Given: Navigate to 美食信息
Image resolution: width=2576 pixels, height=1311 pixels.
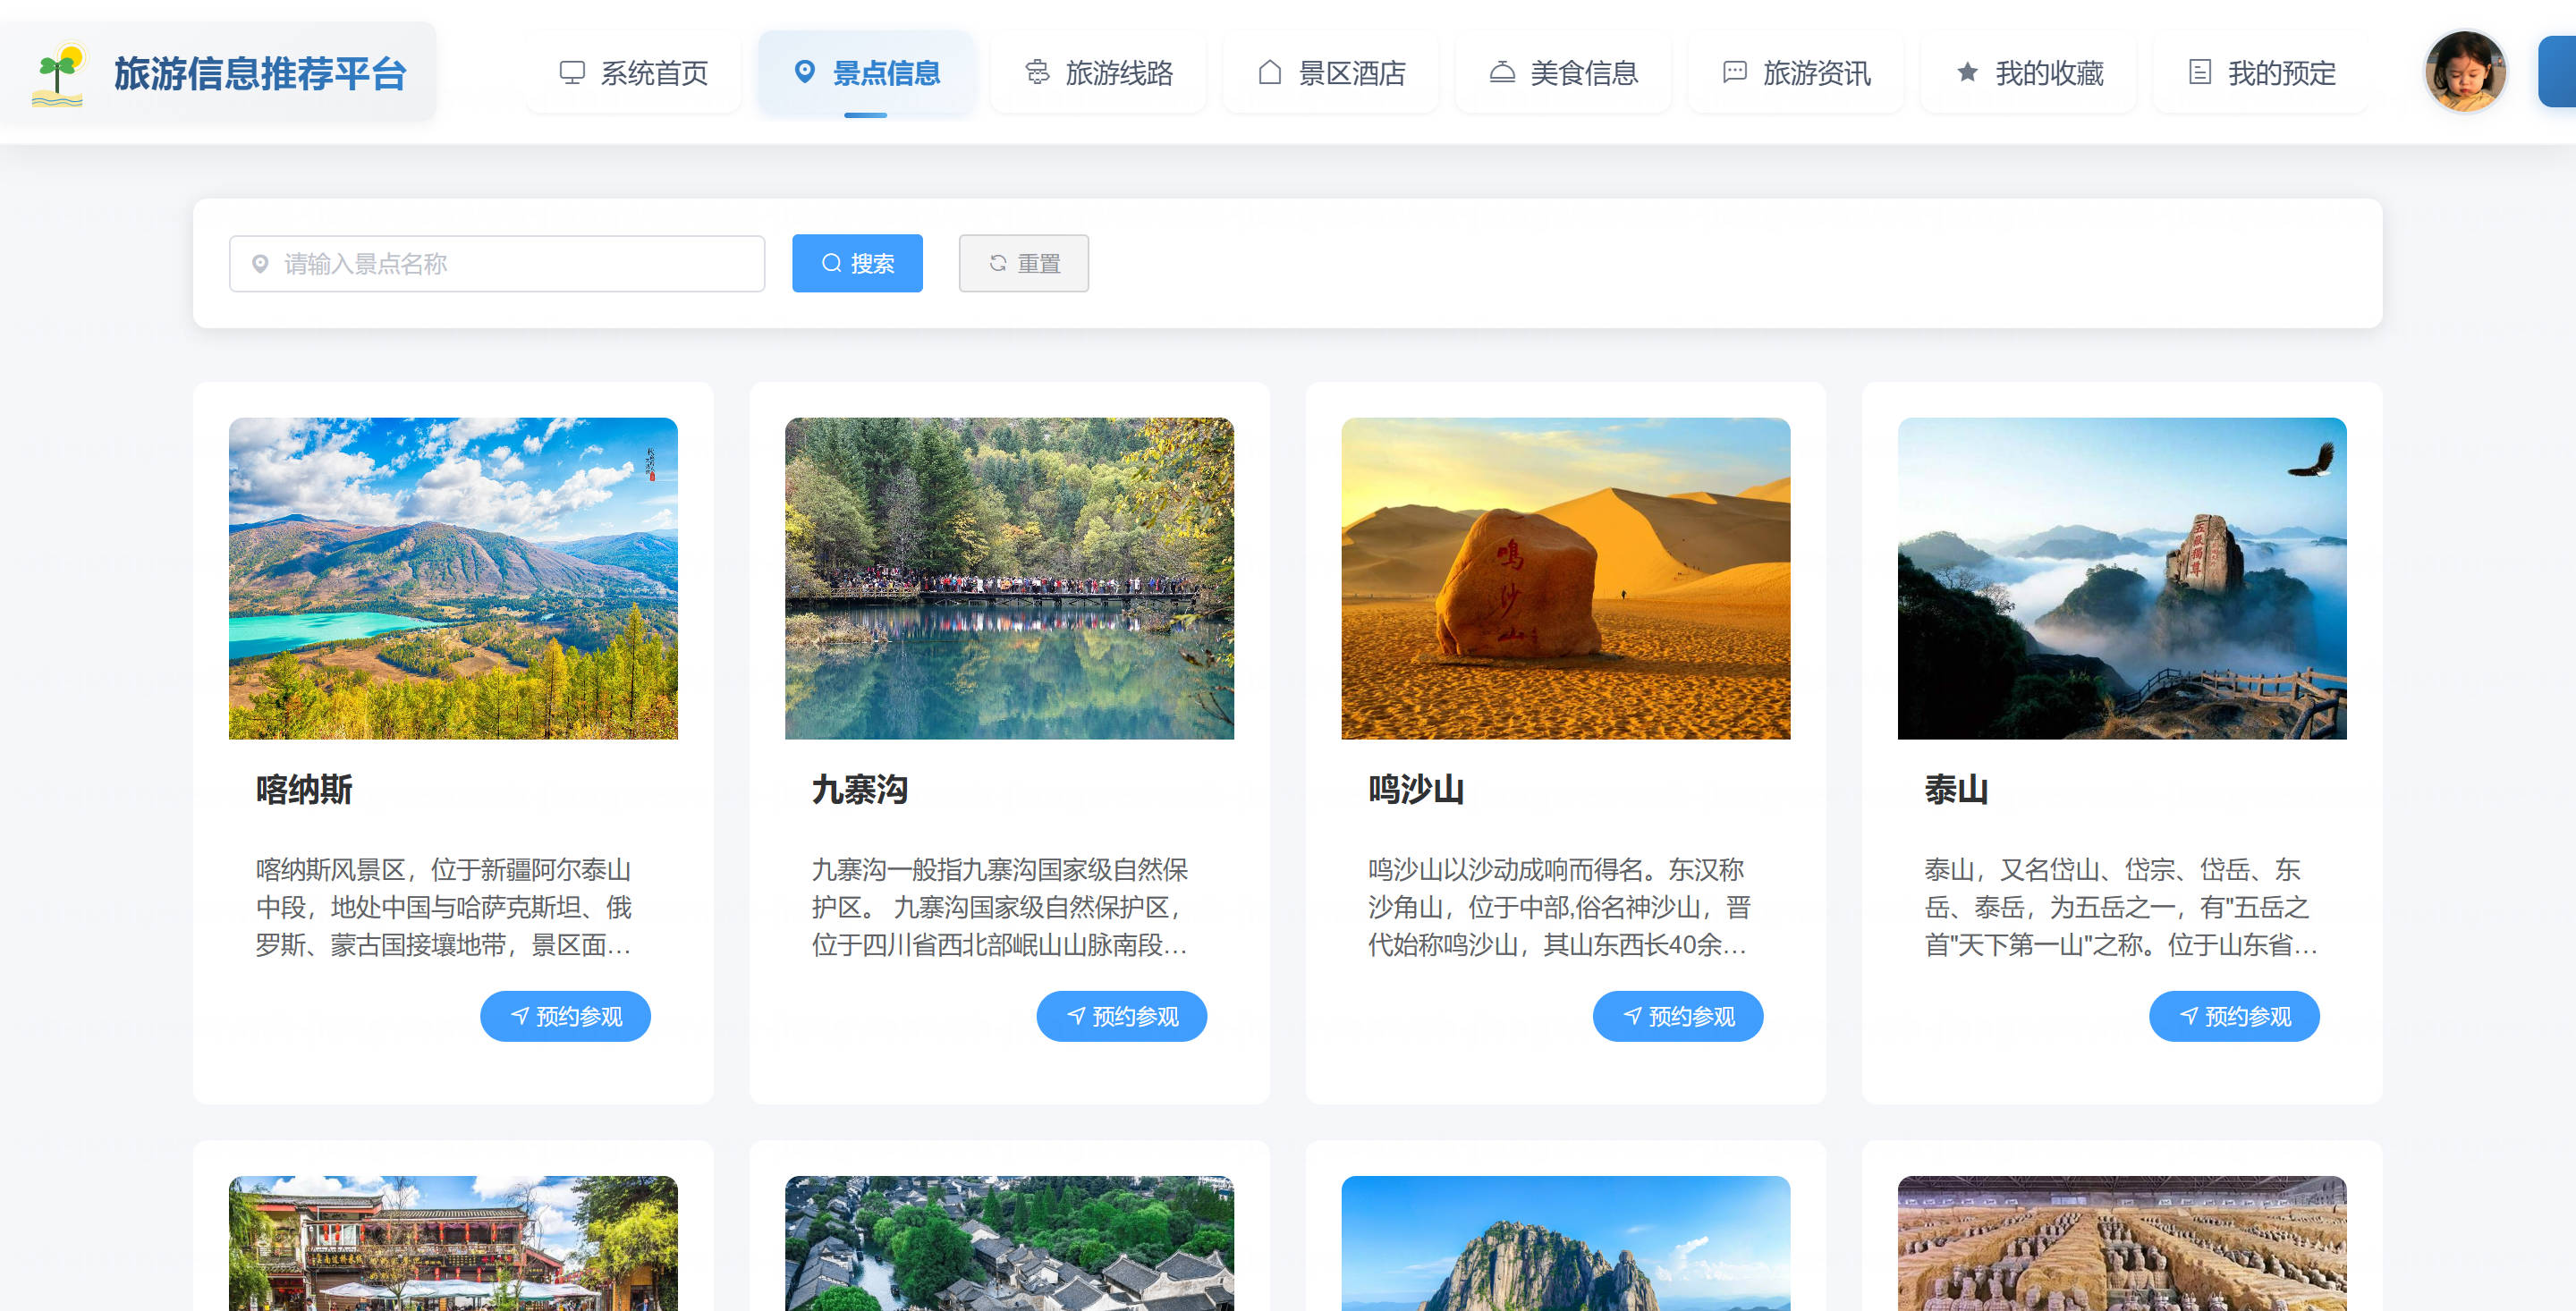Looking at the screenshot, I should [1563, 72].
